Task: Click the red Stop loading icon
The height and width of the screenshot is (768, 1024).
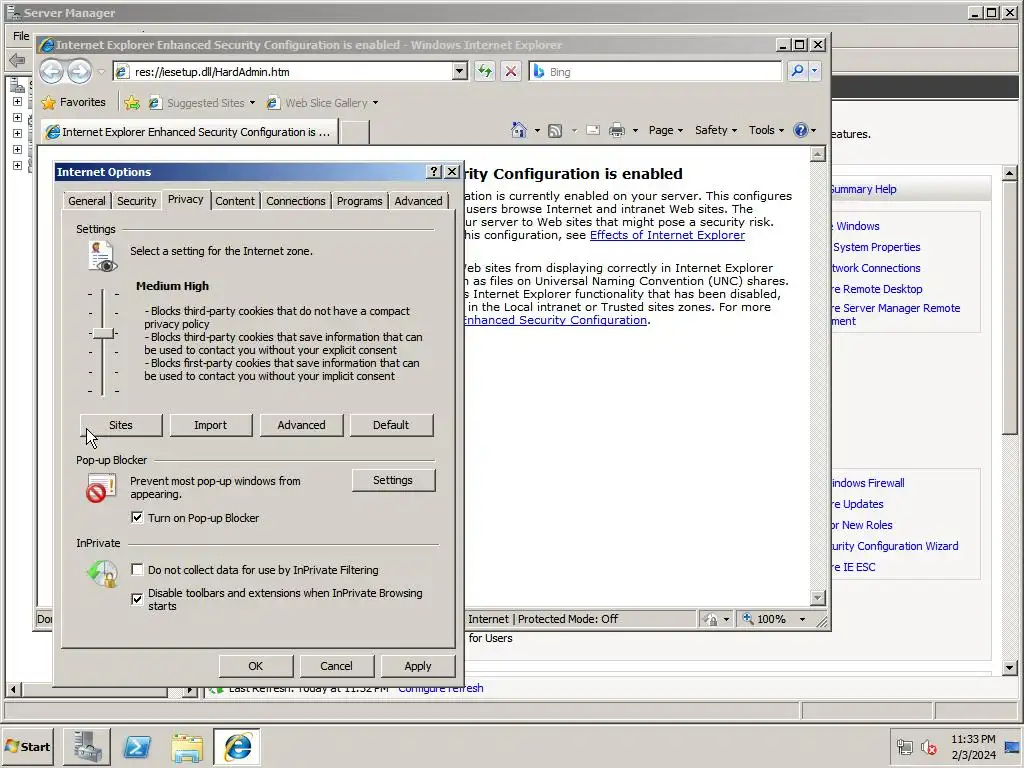Action: pyautogui.click(x=511, y=71)
